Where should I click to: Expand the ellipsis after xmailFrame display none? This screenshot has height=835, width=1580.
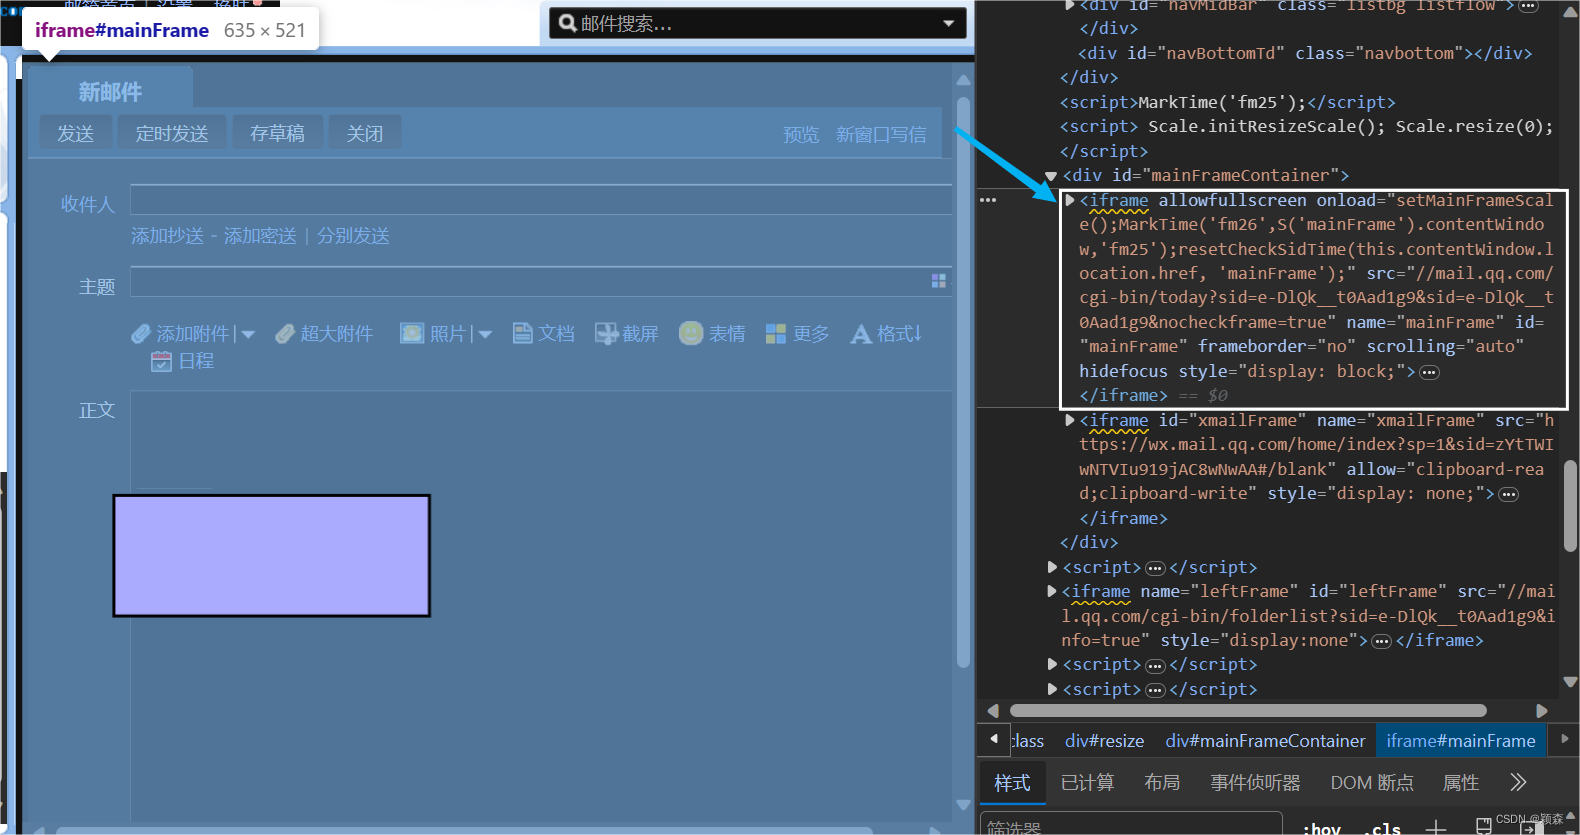coord(1509,494)
